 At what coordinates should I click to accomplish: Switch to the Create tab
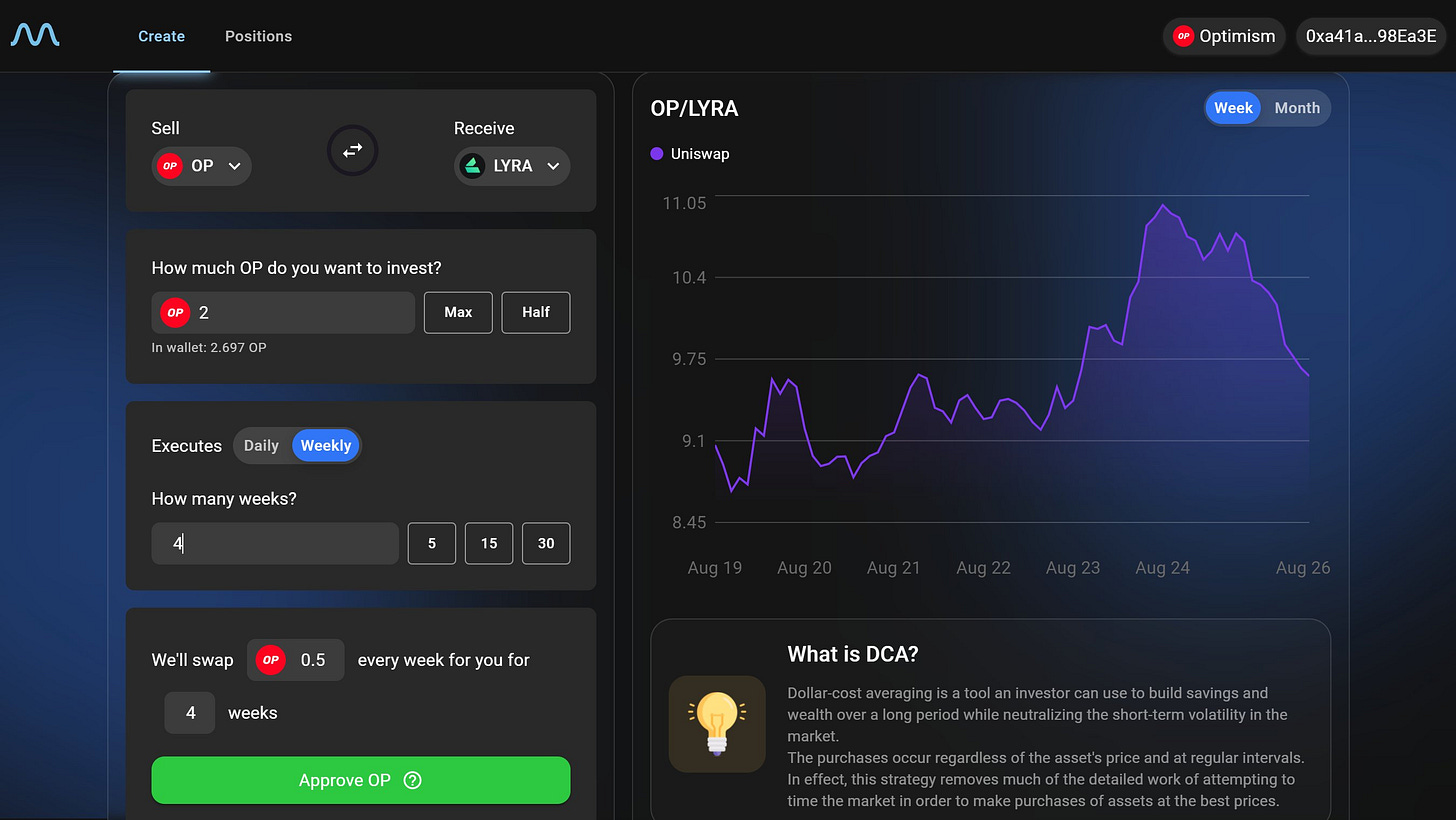[161, 36]
